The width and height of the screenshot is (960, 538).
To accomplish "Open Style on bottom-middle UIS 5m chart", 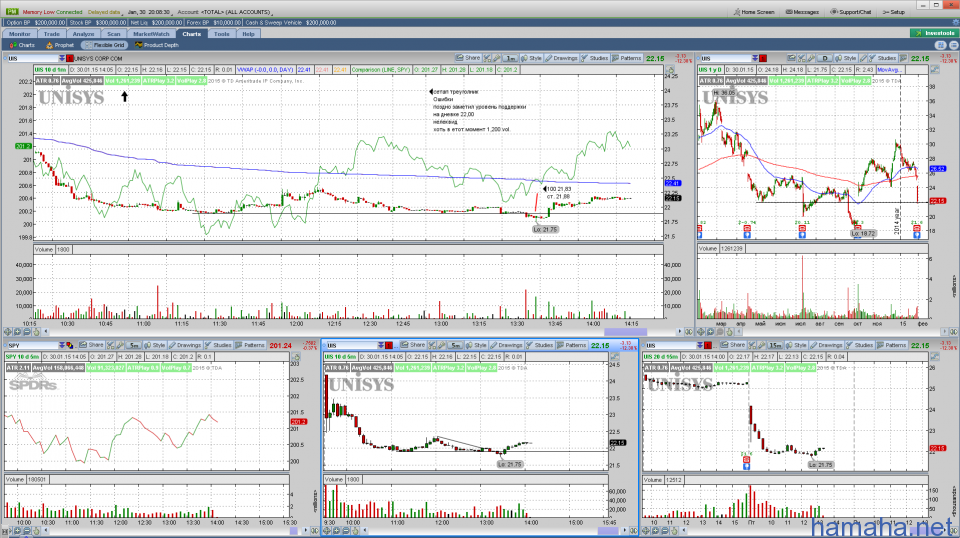I will [476, 346].
